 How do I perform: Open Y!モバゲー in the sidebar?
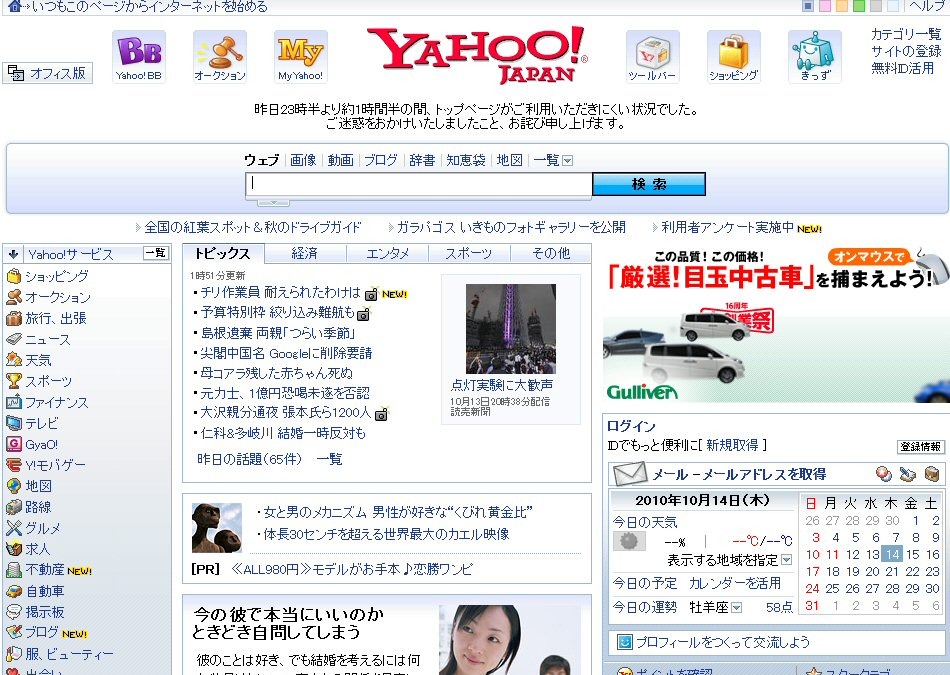[x=55, y=465]
